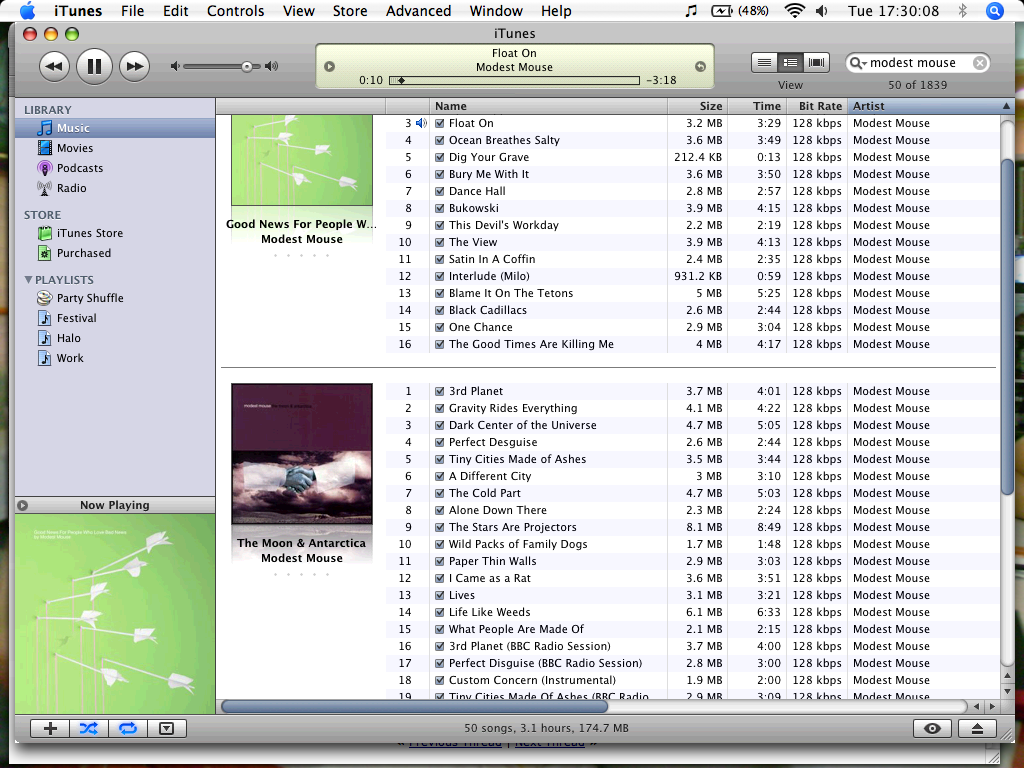Click the Now Playing panel arrow
Screen dimensions: 1024x768
[x=23, y=505]
